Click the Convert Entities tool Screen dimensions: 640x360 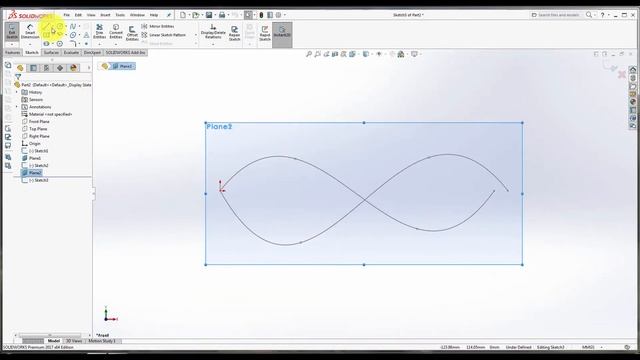(116, 31)
